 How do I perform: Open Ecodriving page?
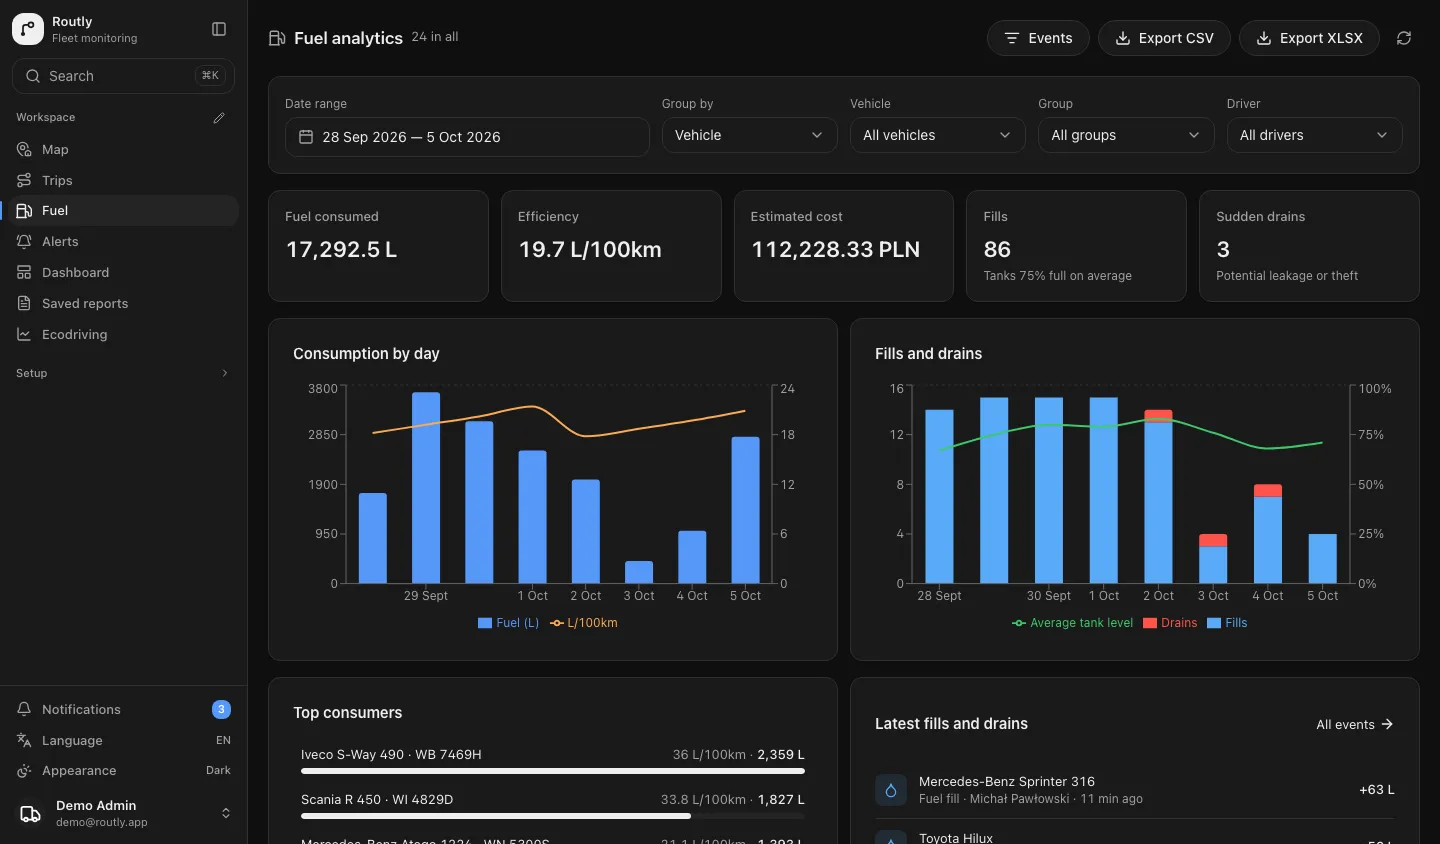123,334
